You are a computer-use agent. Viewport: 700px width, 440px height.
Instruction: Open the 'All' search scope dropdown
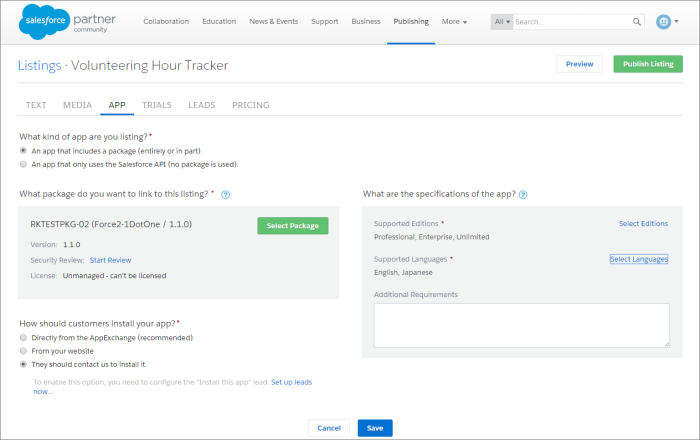[502, 21]
